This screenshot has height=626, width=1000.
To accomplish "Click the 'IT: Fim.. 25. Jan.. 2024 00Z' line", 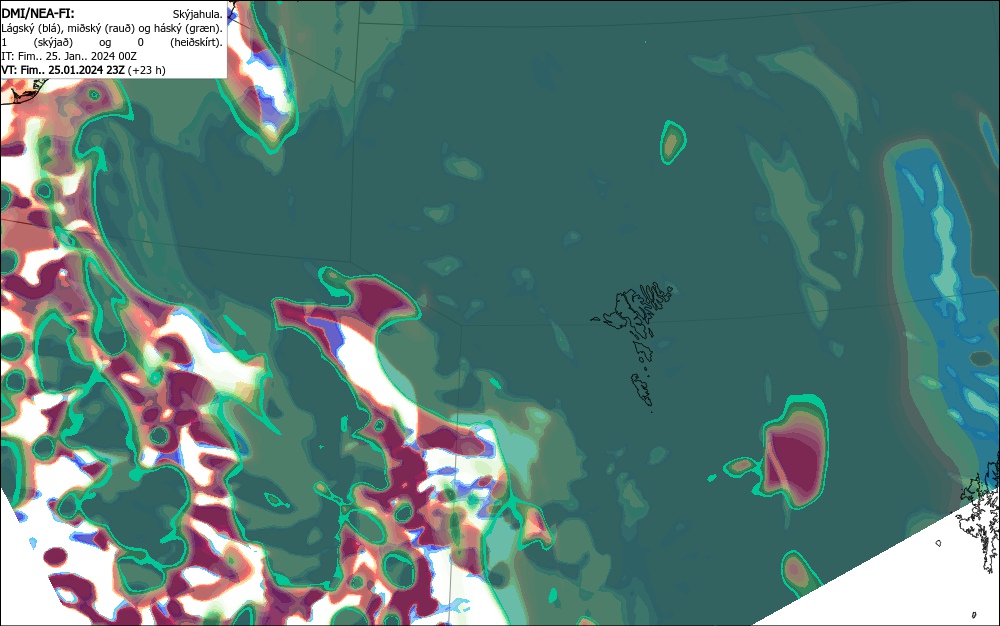I will (x=69, y=56).
